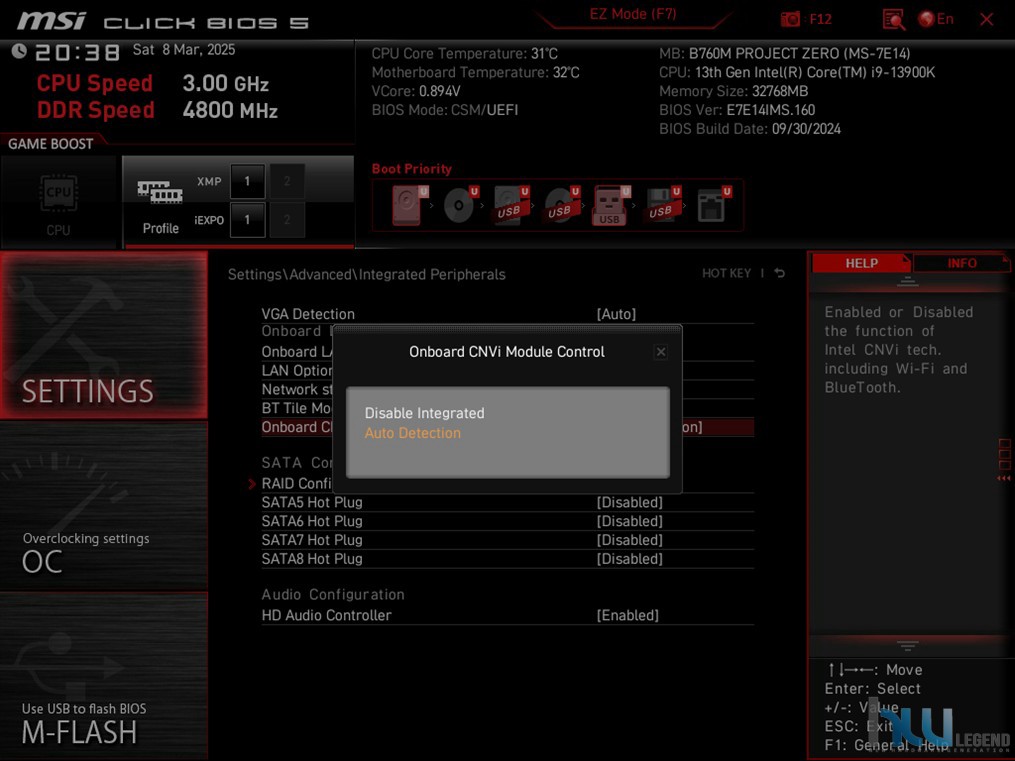The height and width of the screenshot is (761, 1015).
Task: Exit BIOS with the top-right X
Action: click(x=987, y=19)
